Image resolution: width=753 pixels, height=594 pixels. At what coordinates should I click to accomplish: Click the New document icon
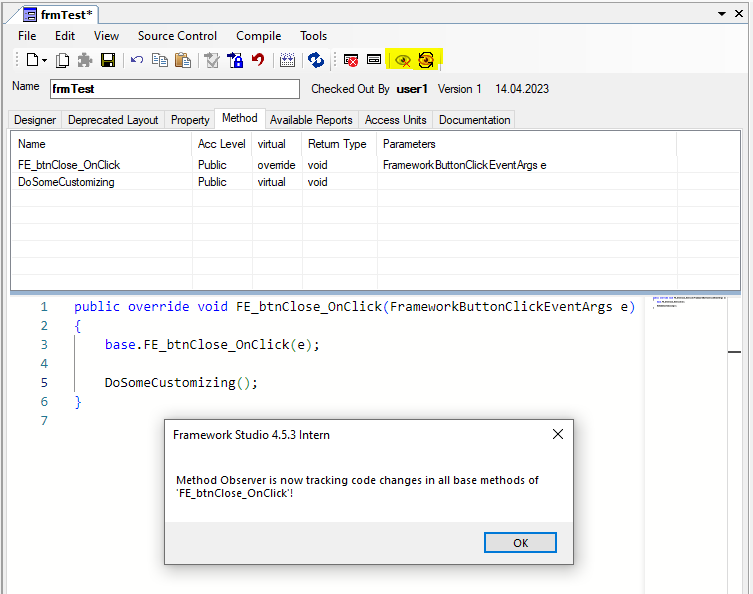[x=32, y=60]
